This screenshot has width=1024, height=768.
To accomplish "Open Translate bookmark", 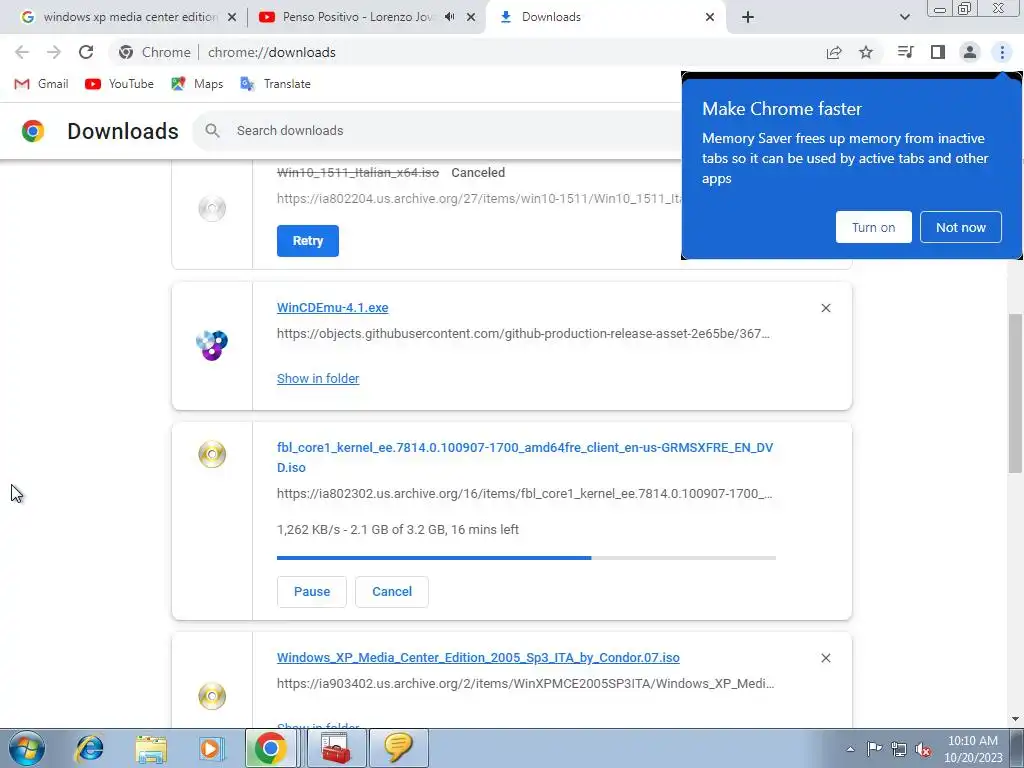I will tap(275, 84).
